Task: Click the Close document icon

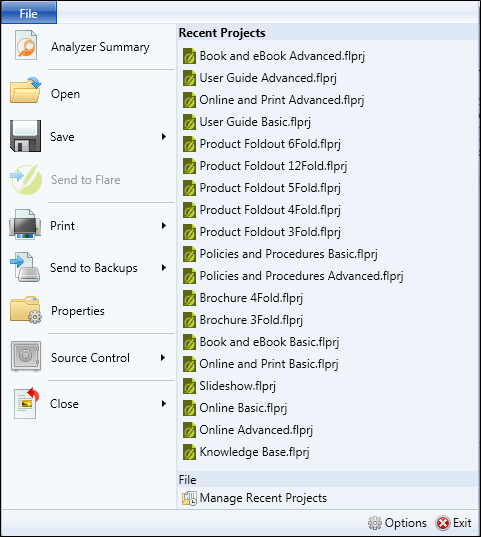Action: [26, 403]
